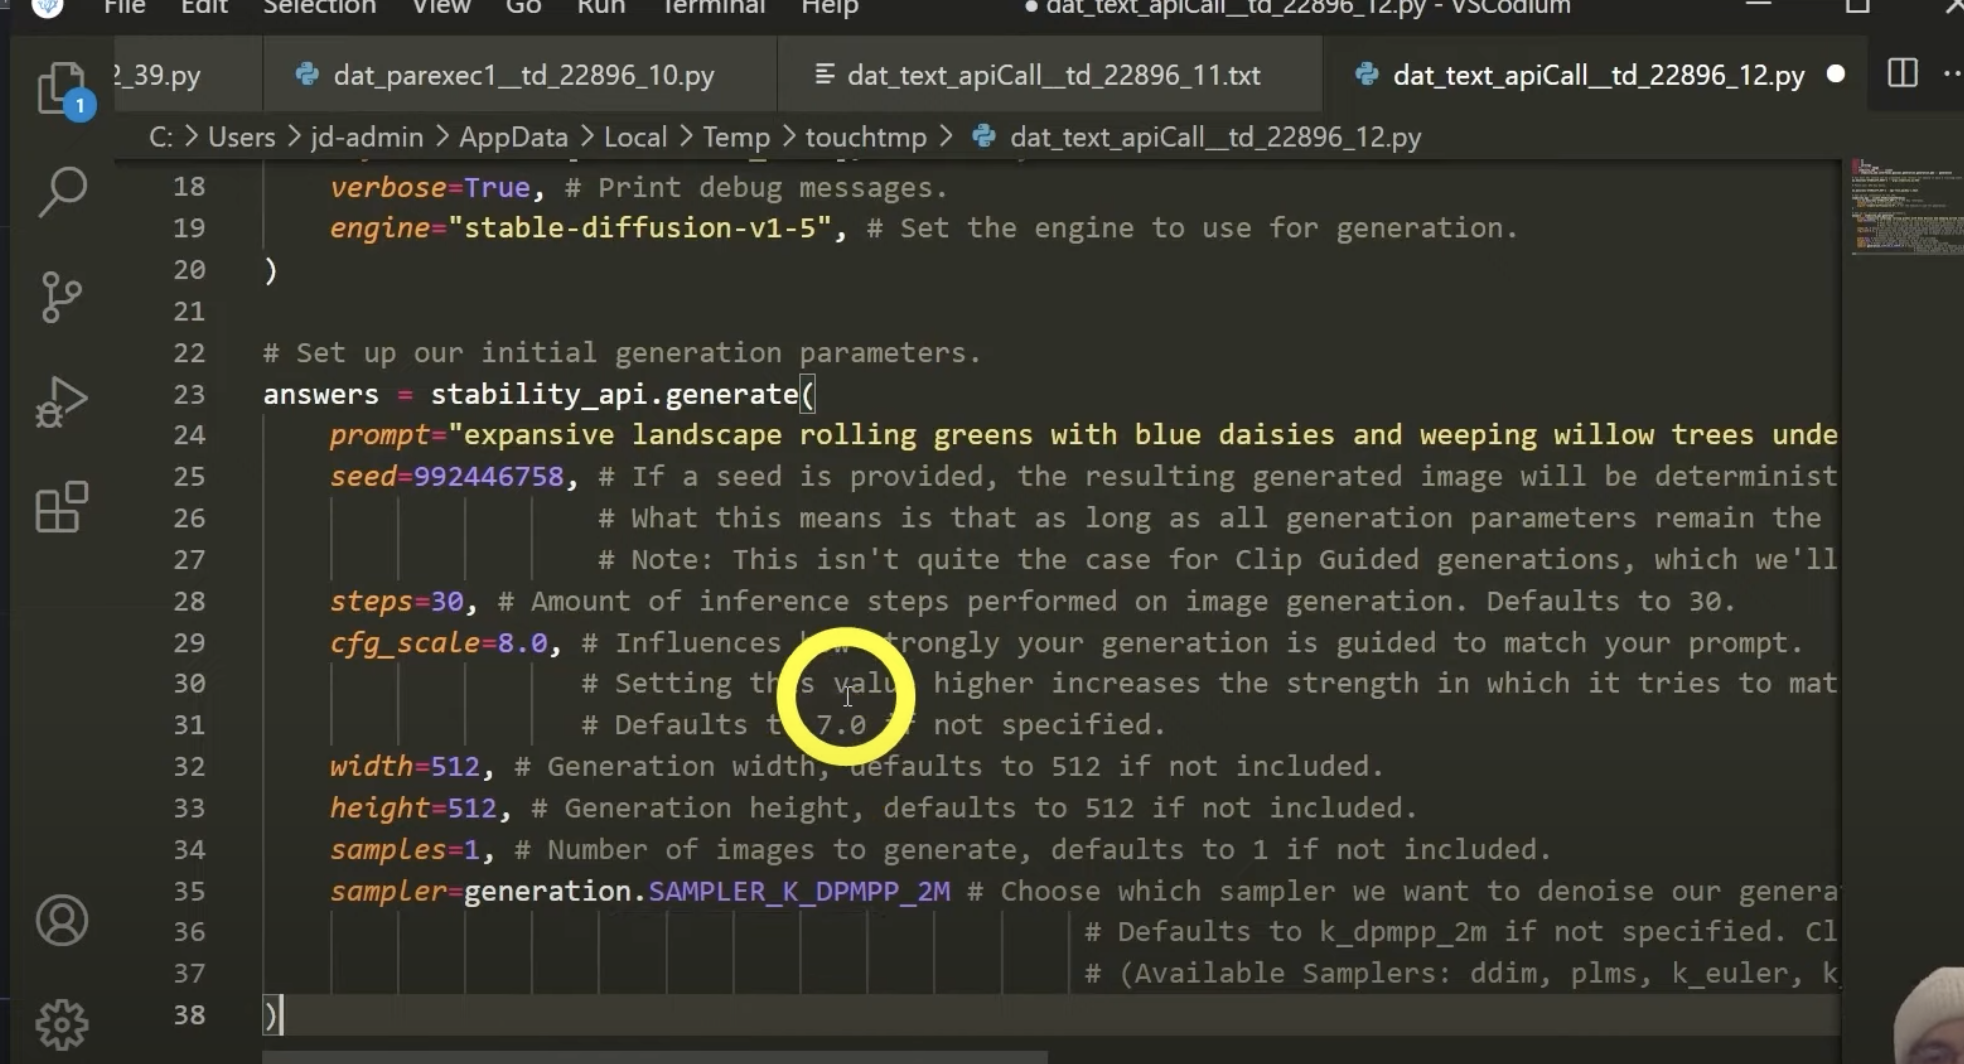
Task: Click closing parenthesis on line 20
Action: pyautogui.click(x=270, y=270)
